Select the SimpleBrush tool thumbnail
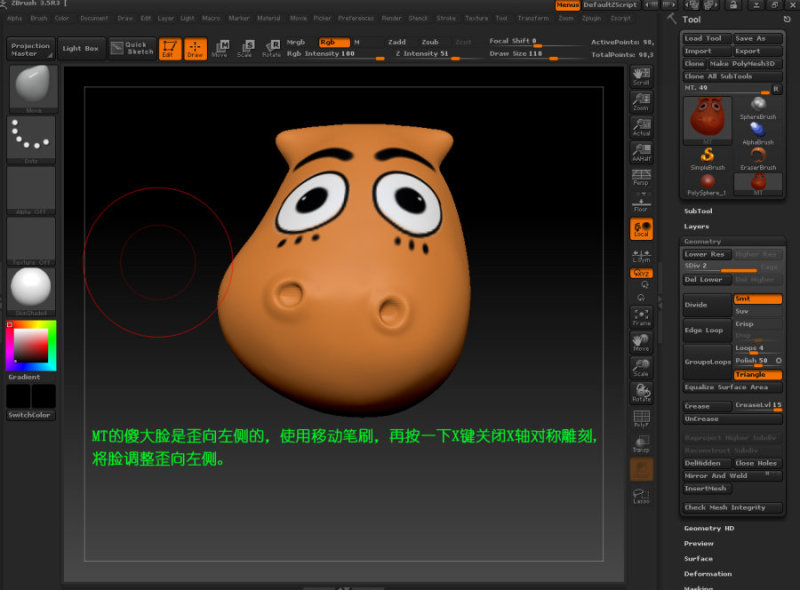The width and height of the screenshot is (800, 590). pyautogui.click(x=708, y=159)
